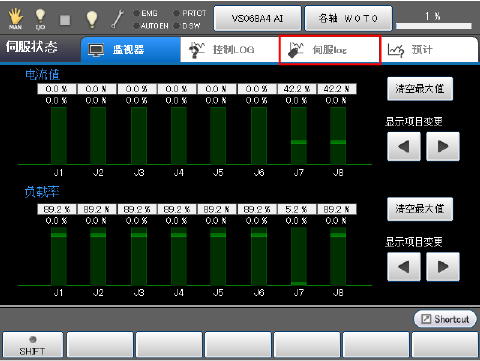Select J1 load rate max value 89.2 %
480x361 pixels.
57,209
